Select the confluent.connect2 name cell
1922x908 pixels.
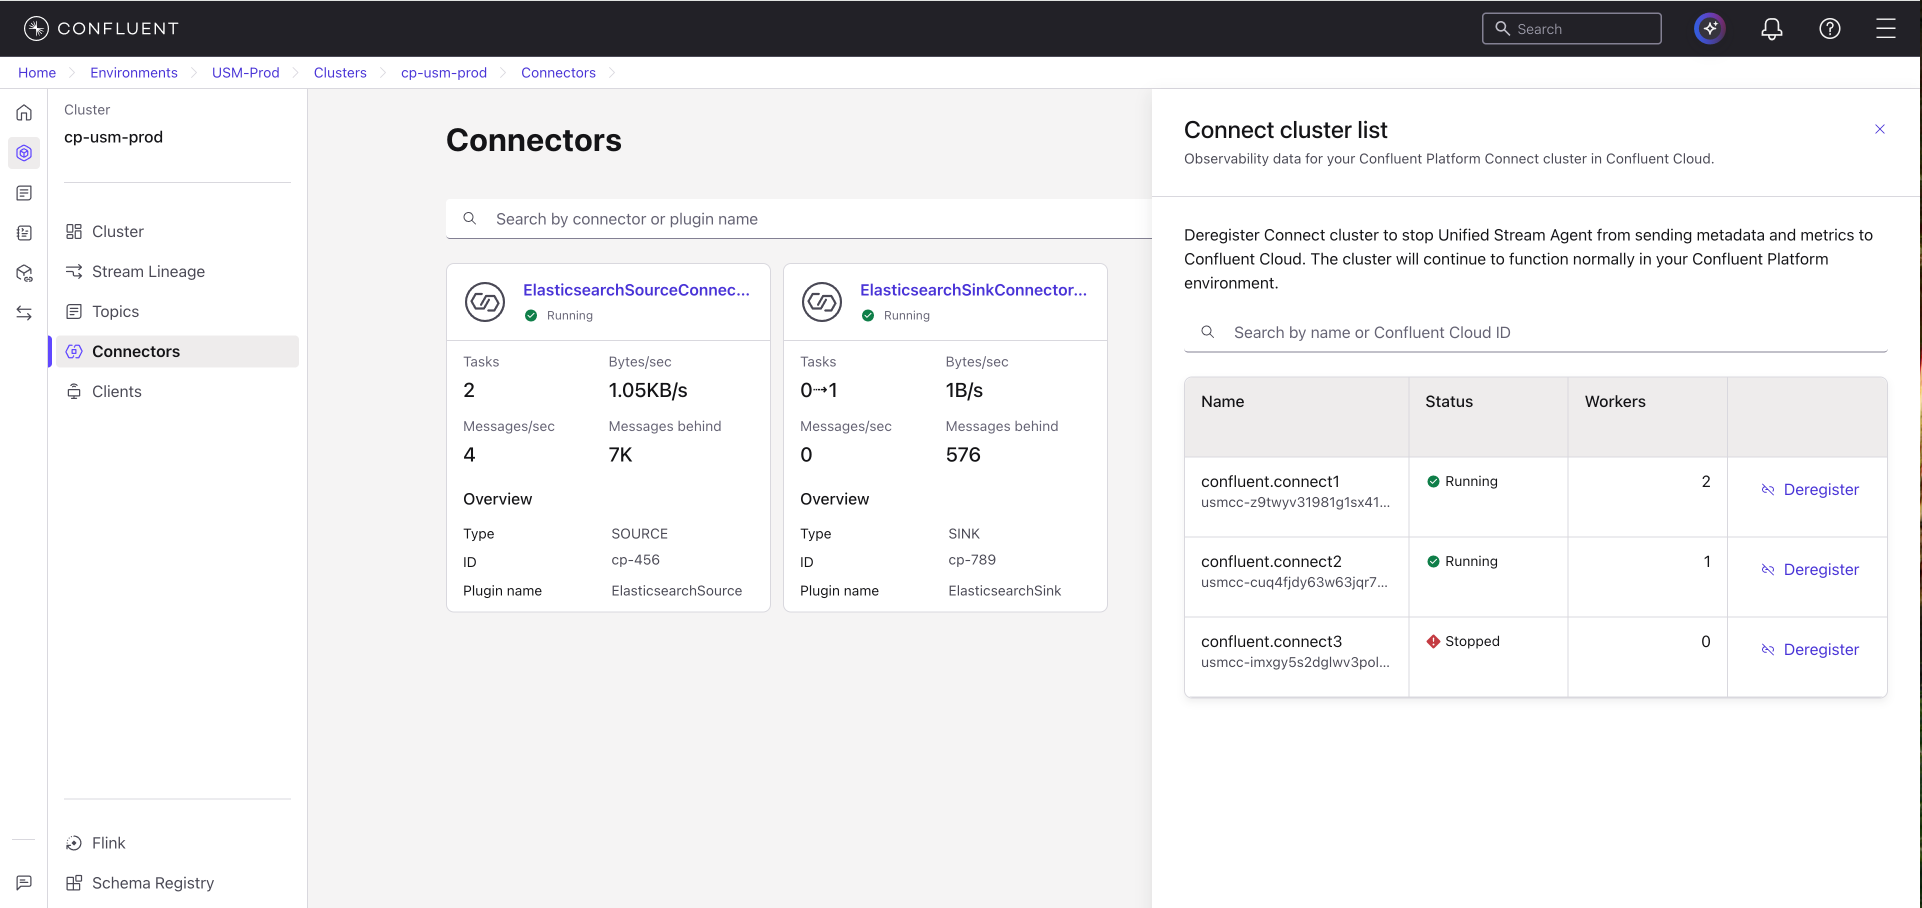(1296, 577)
